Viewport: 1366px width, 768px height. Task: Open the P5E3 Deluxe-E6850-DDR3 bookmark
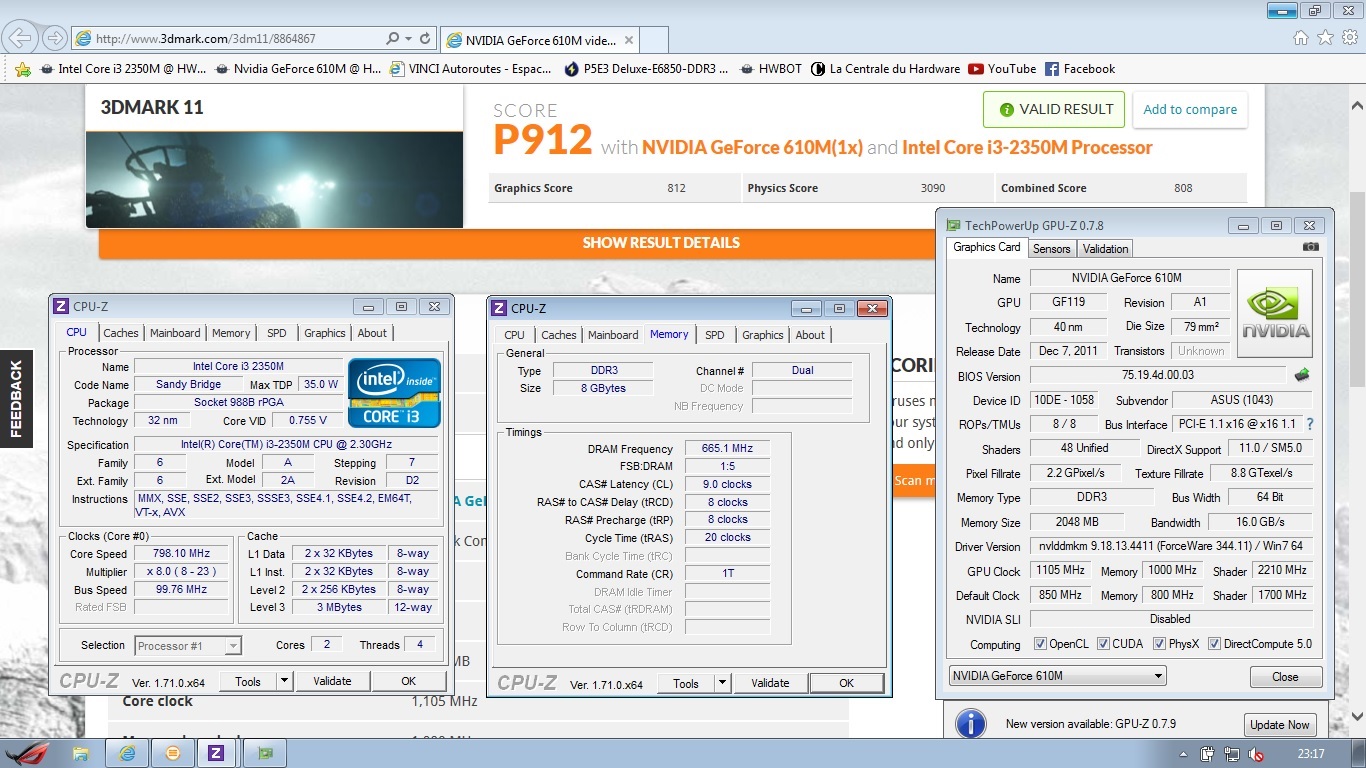(x=648, y=69)
